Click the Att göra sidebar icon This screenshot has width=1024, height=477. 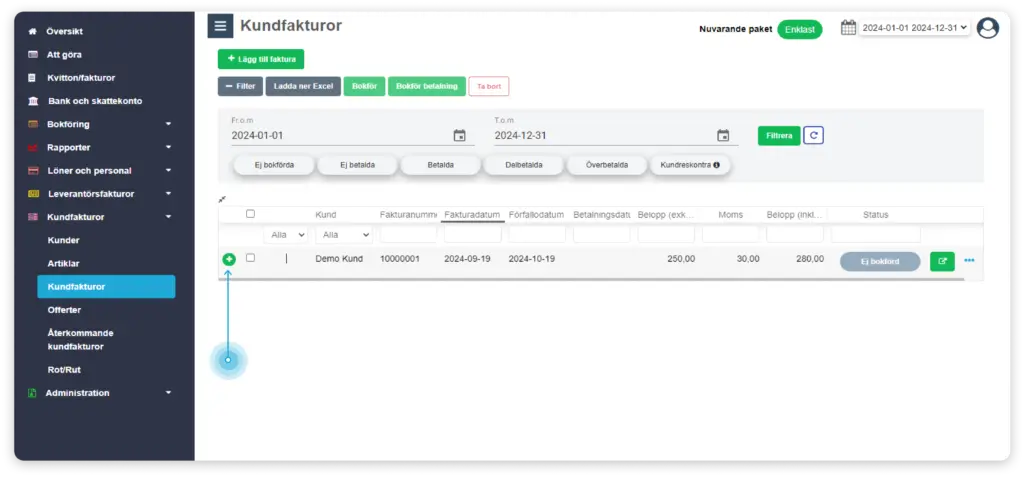pyautogui.click(x=33, y=55)
